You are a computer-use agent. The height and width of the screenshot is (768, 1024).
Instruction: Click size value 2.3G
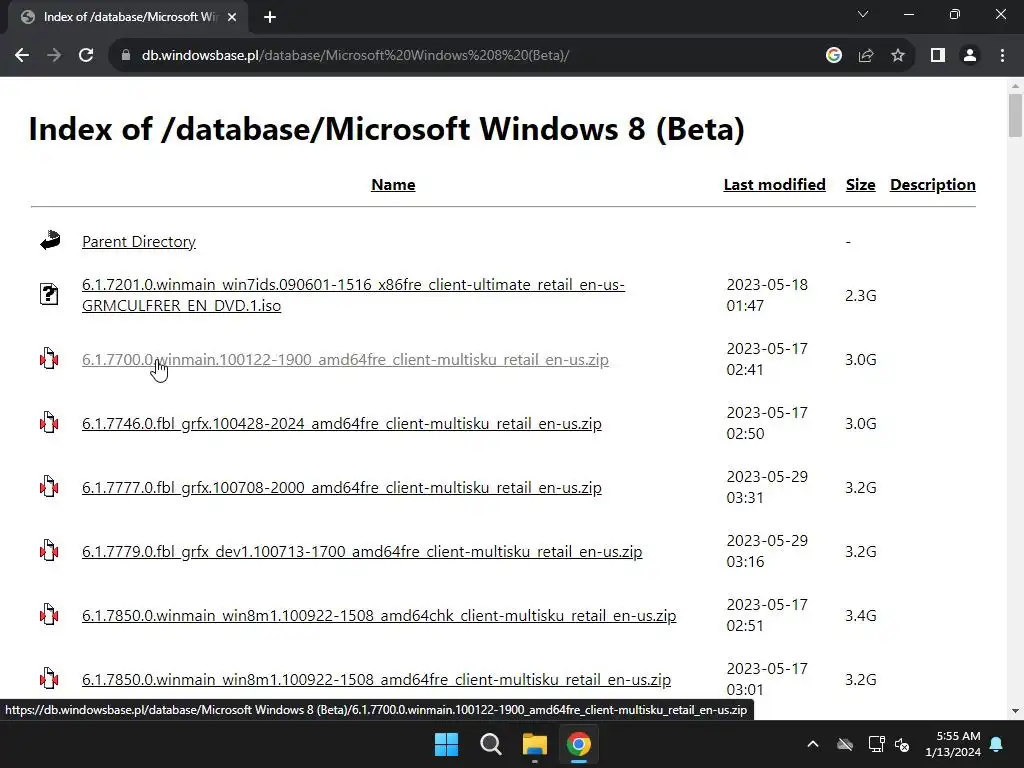click(860, 296)
